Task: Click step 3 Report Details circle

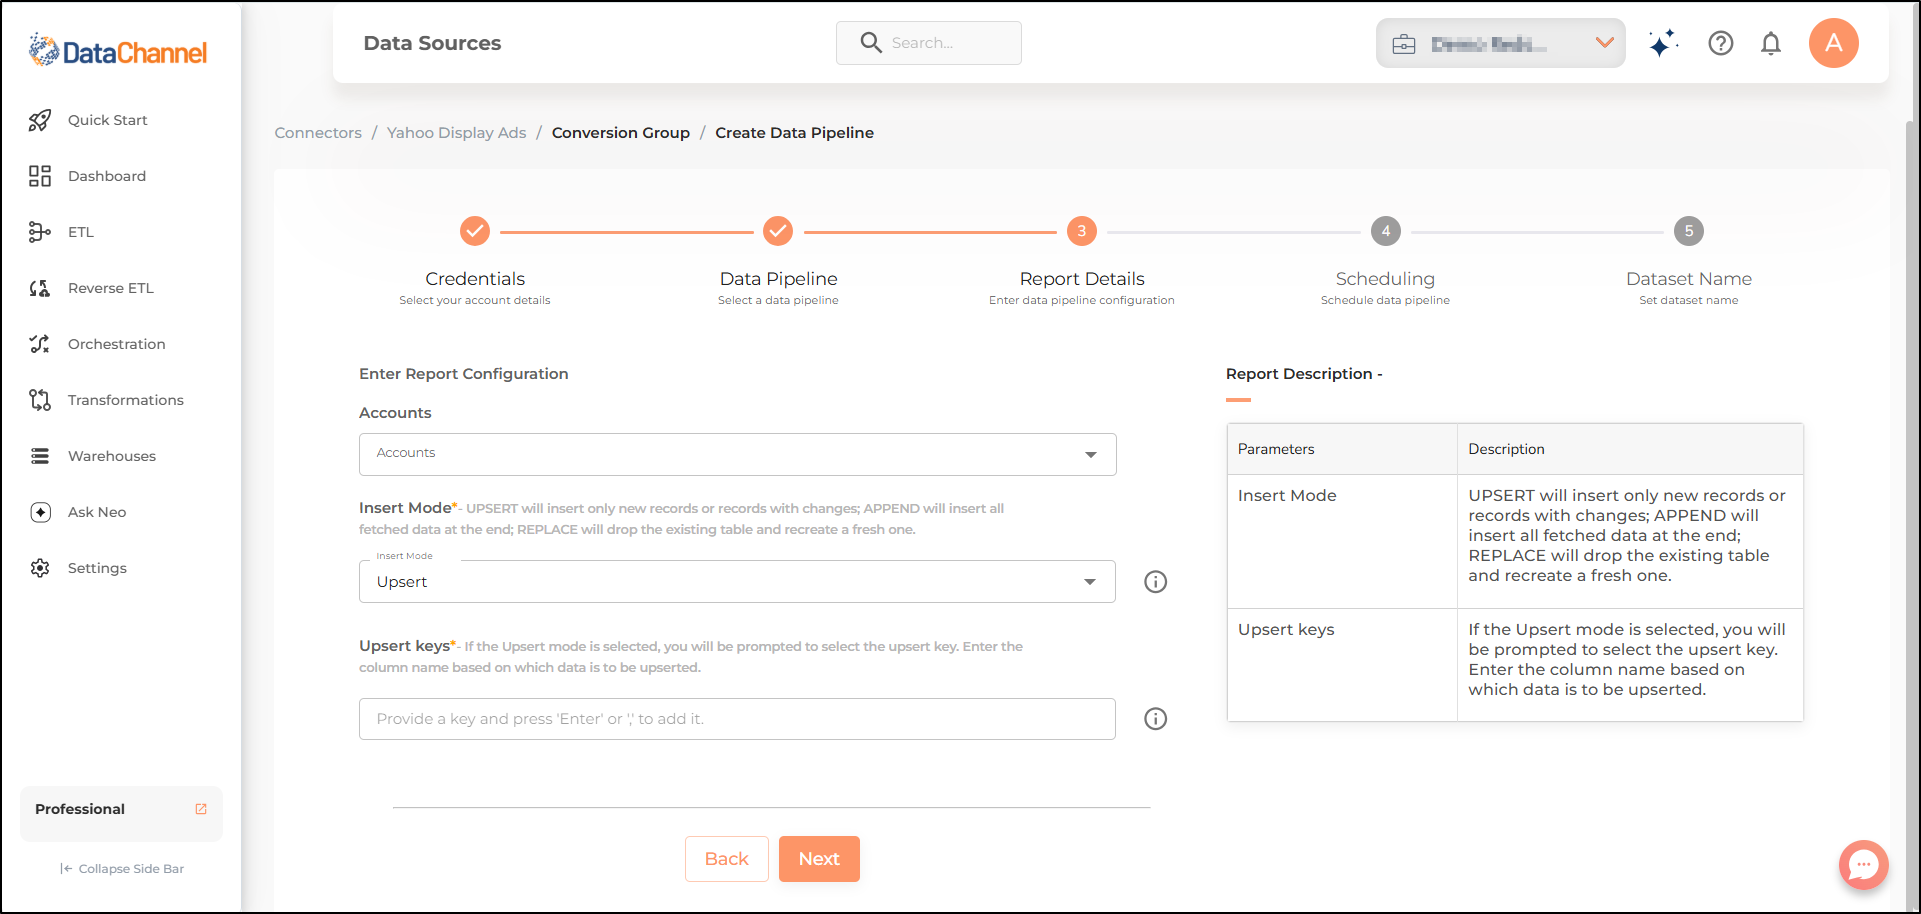Action: coord(1082,231)
